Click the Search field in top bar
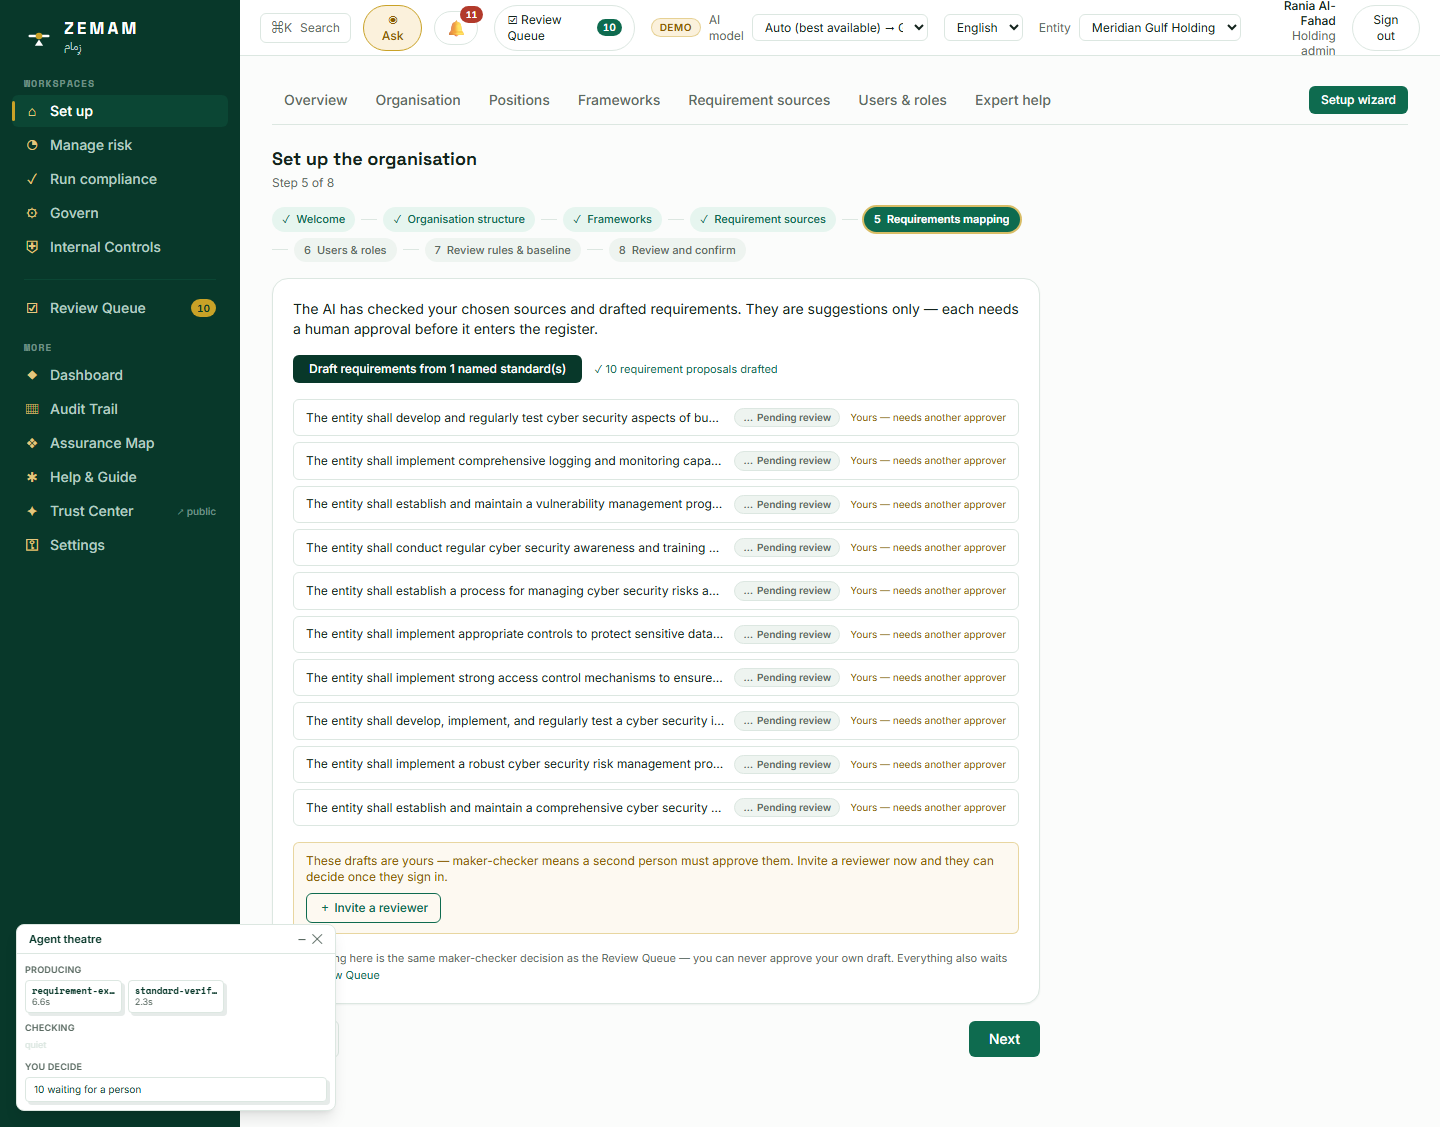 click(305, 28)
